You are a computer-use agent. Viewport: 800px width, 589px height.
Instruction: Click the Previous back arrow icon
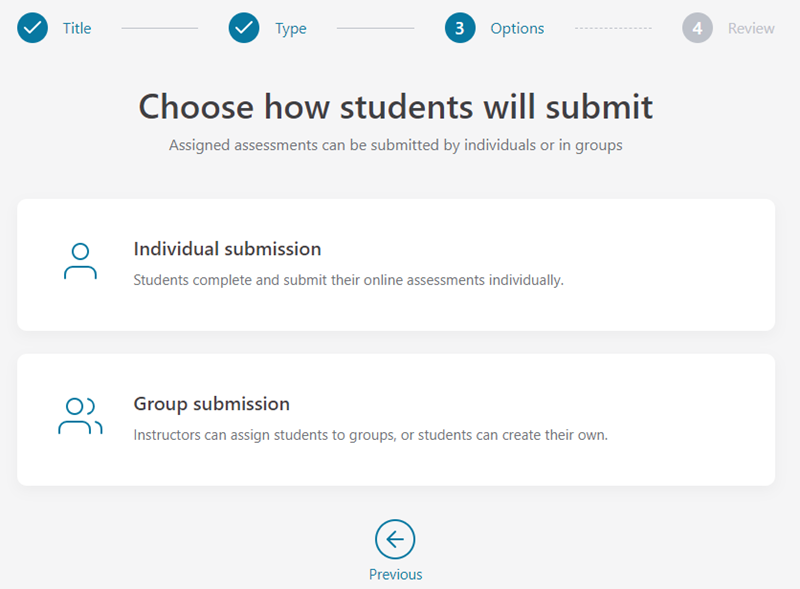(395, 539)
